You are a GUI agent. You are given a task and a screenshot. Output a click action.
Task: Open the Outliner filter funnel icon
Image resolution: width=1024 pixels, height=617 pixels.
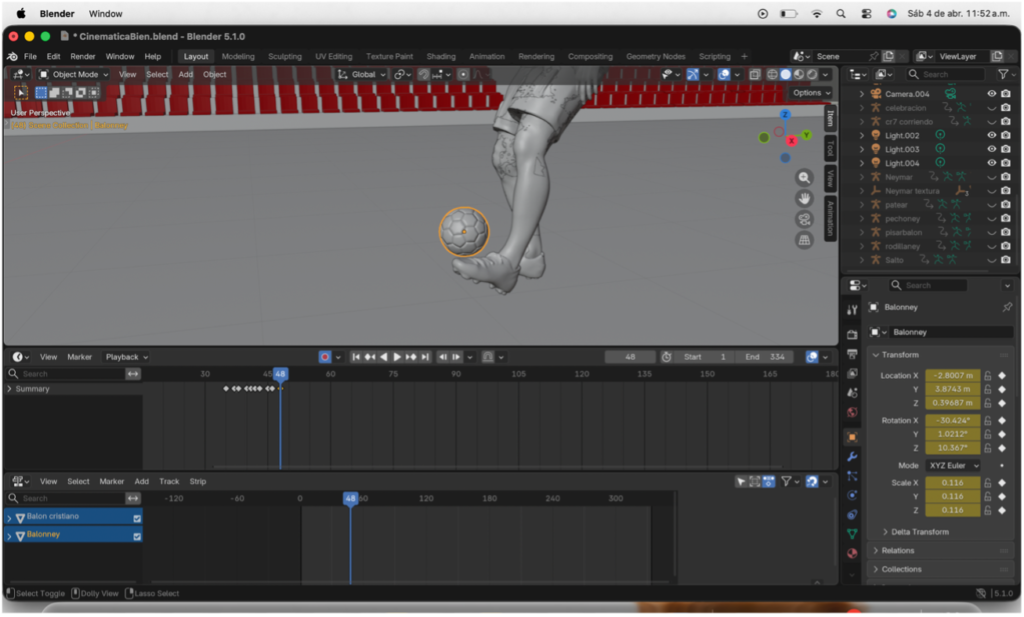[1003, 74]
